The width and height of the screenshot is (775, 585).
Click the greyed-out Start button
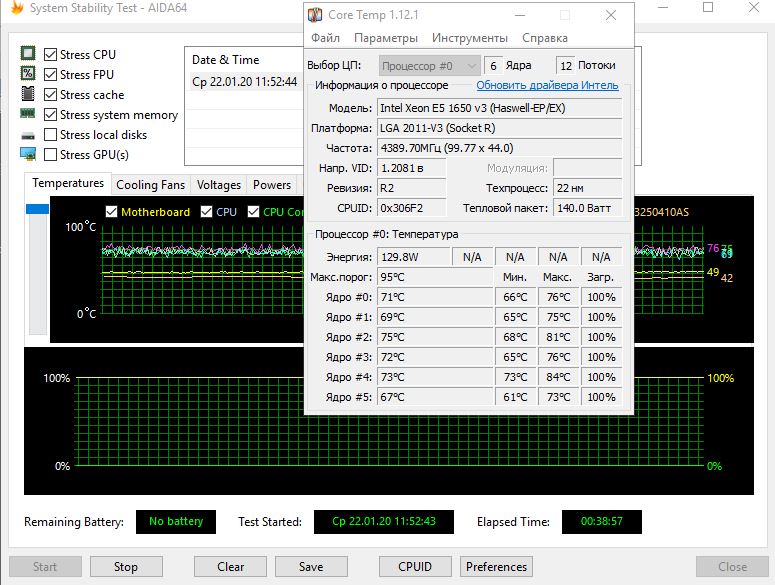point(45,567)
